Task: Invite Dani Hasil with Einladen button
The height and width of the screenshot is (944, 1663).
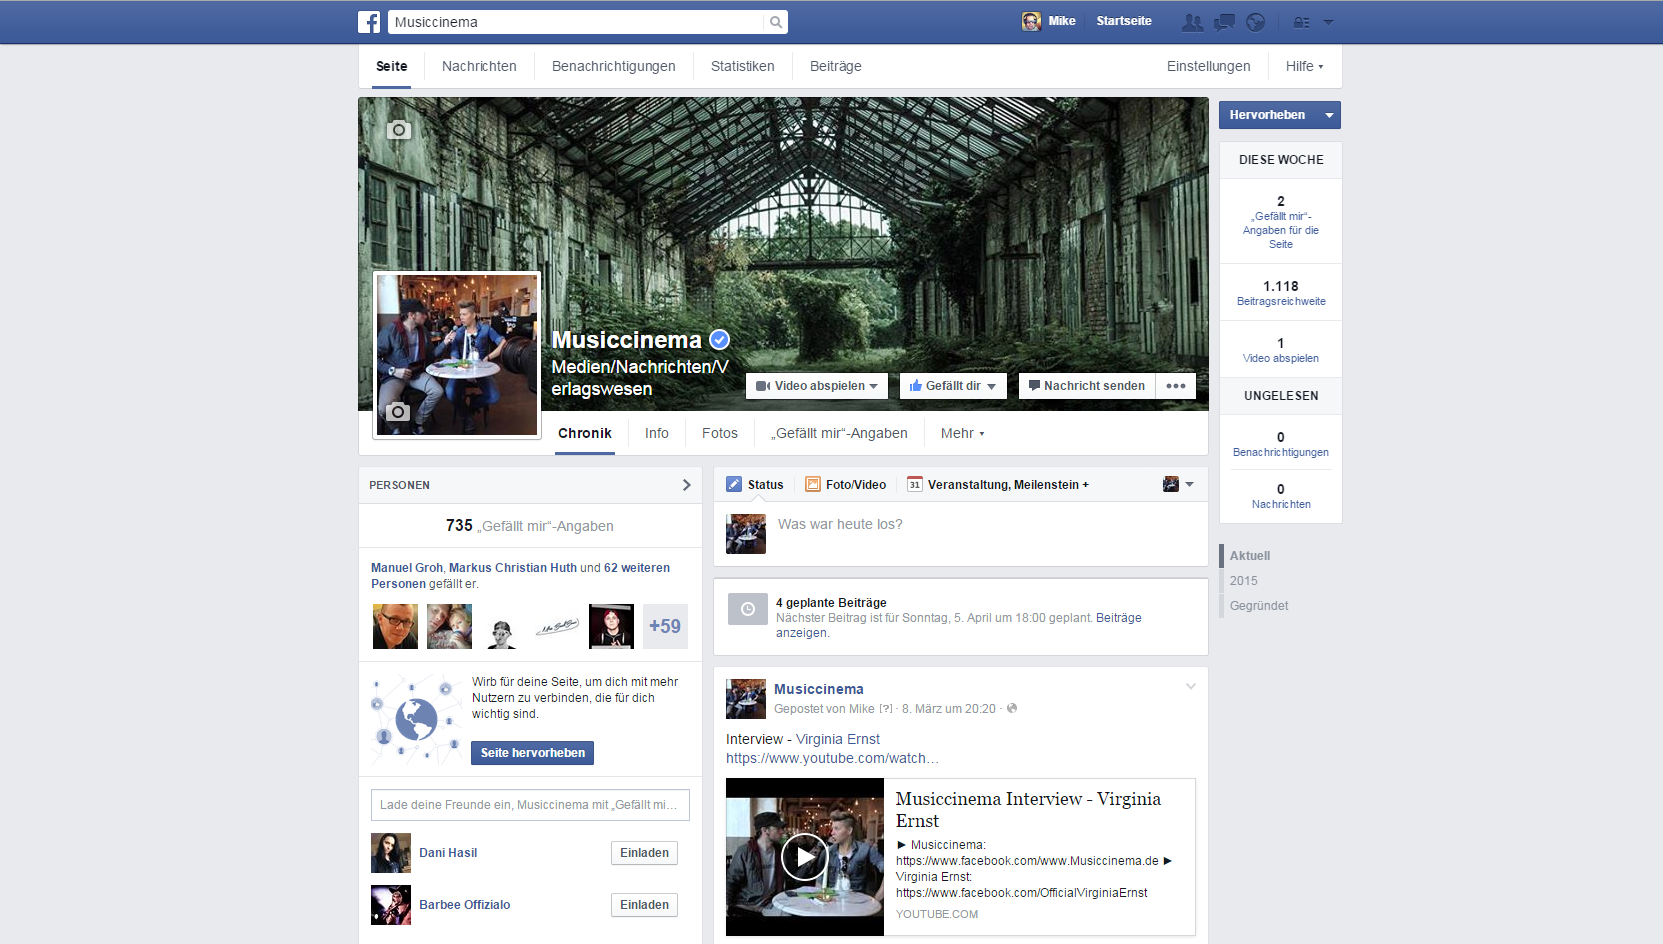Action: point(644,853)
